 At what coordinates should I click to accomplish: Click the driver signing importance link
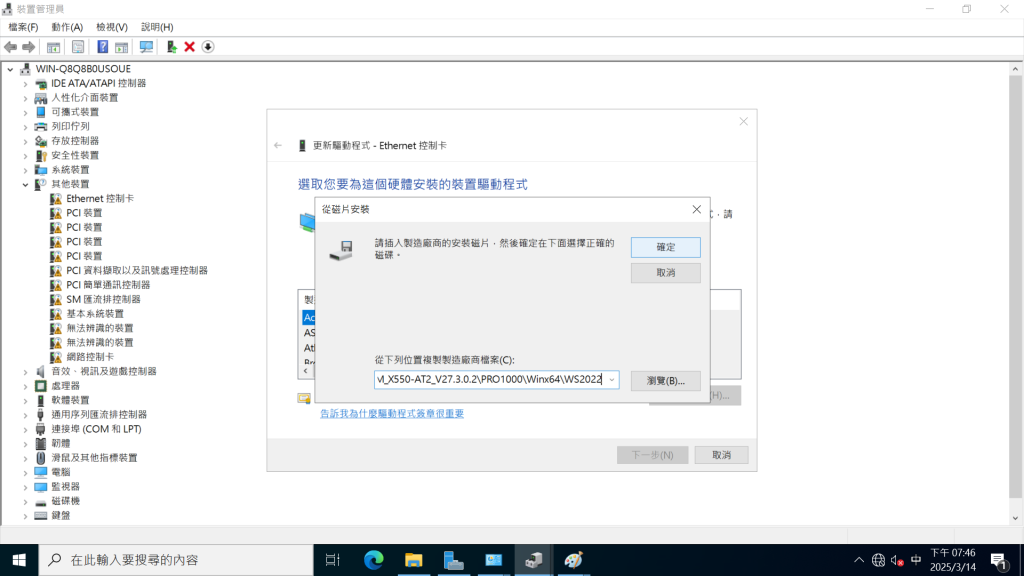(x=391, y=413)
